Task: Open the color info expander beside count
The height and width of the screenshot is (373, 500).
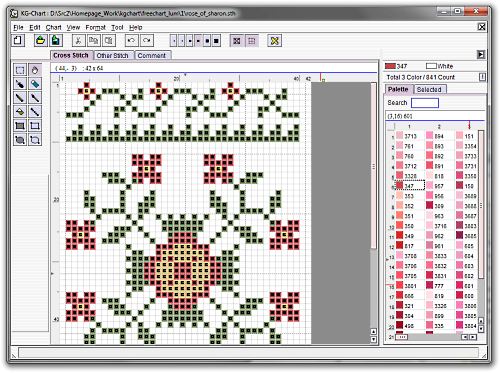Action: click(x=482, y=77)
